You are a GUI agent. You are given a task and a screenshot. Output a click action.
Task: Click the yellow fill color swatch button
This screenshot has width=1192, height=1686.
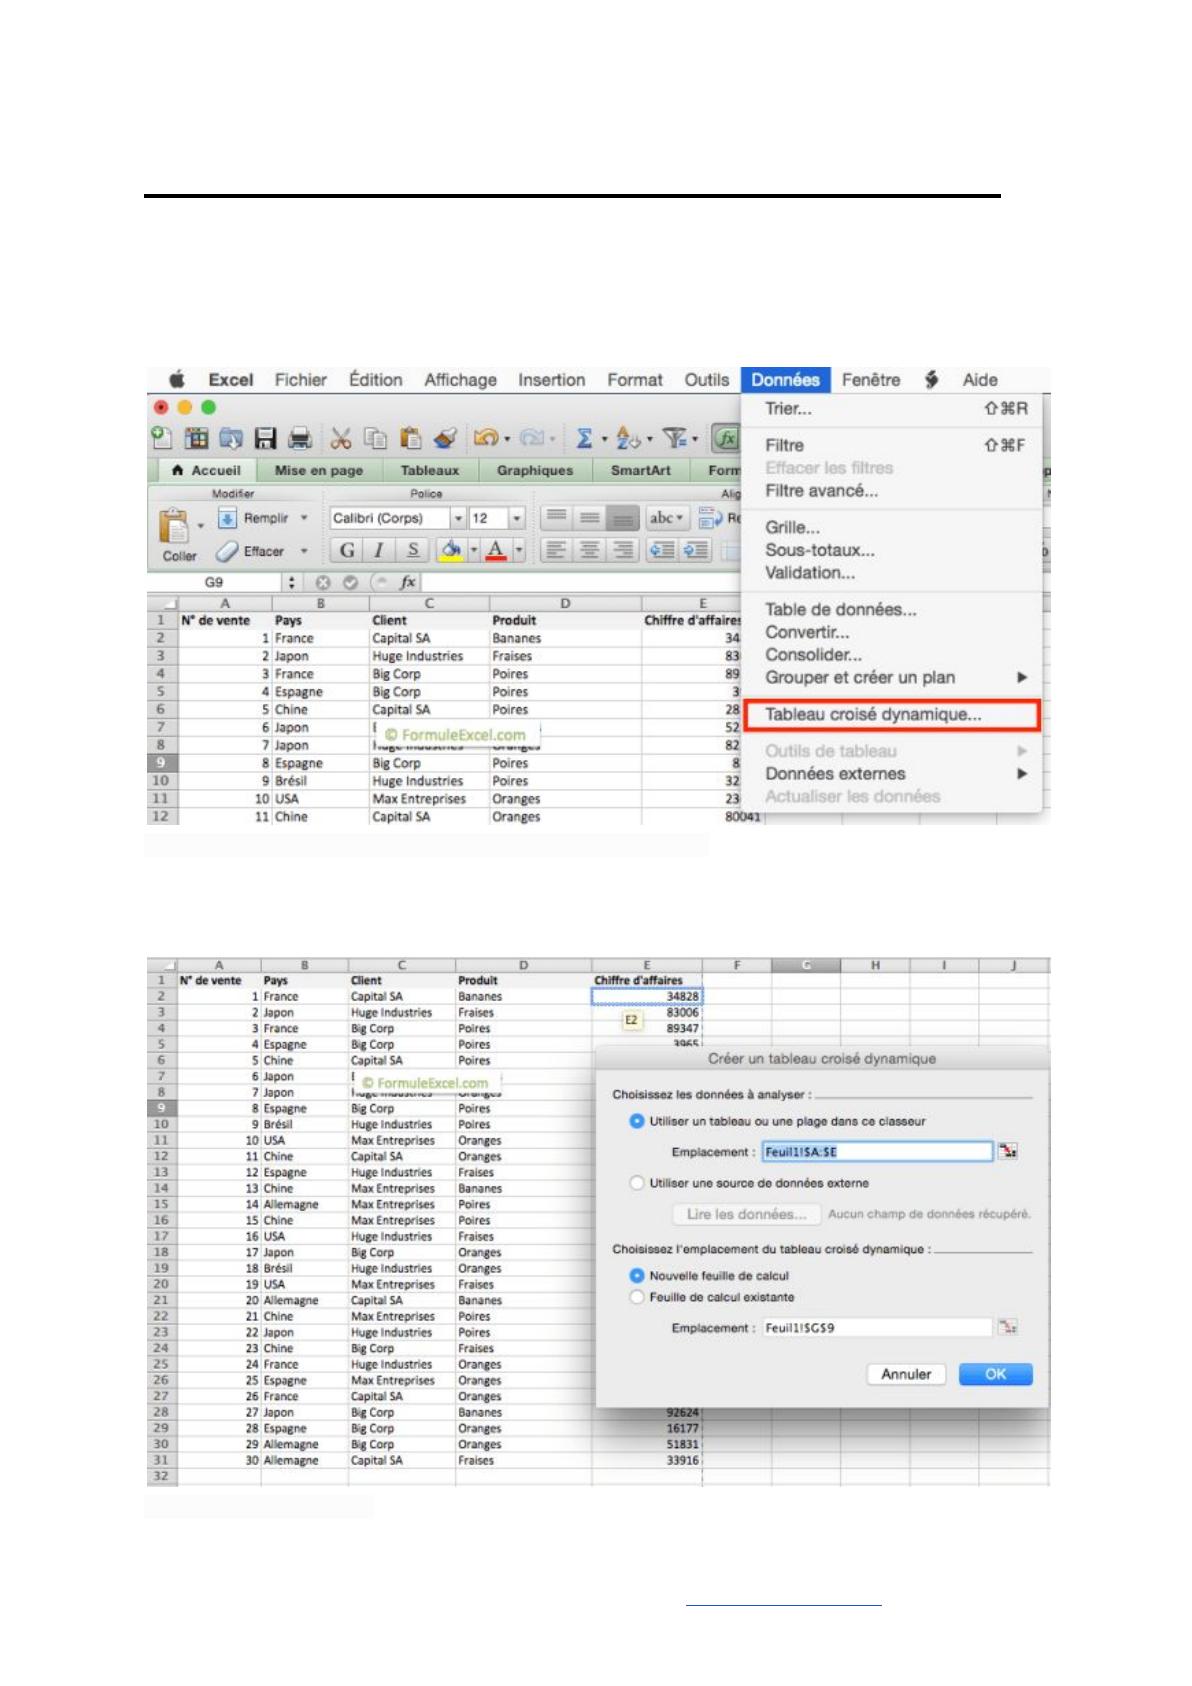point(452,550)
